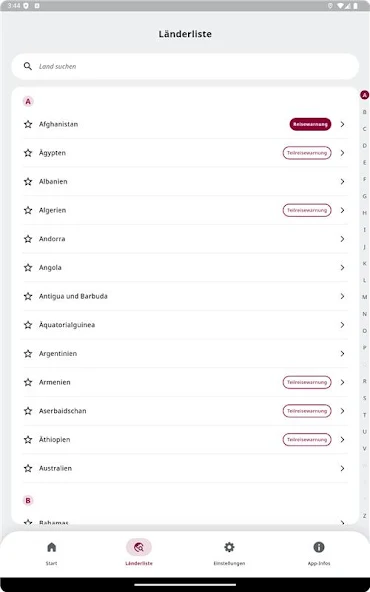Click Afghanistan's Reisewarnung badge
The image size is (370, 592).
pos(310,124)
